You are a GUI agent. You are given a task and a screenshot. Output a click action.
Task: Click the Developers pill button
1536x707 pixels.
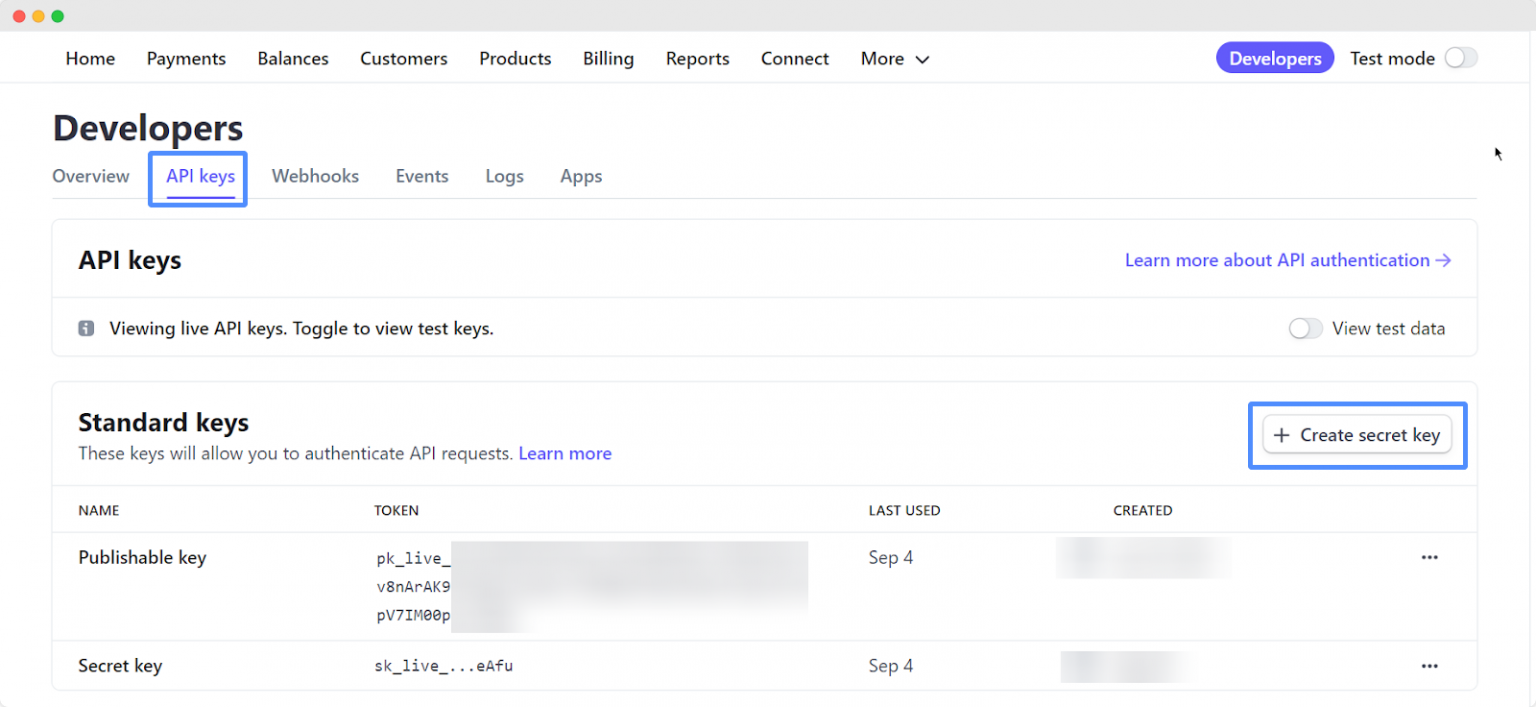pos(1274,57)
